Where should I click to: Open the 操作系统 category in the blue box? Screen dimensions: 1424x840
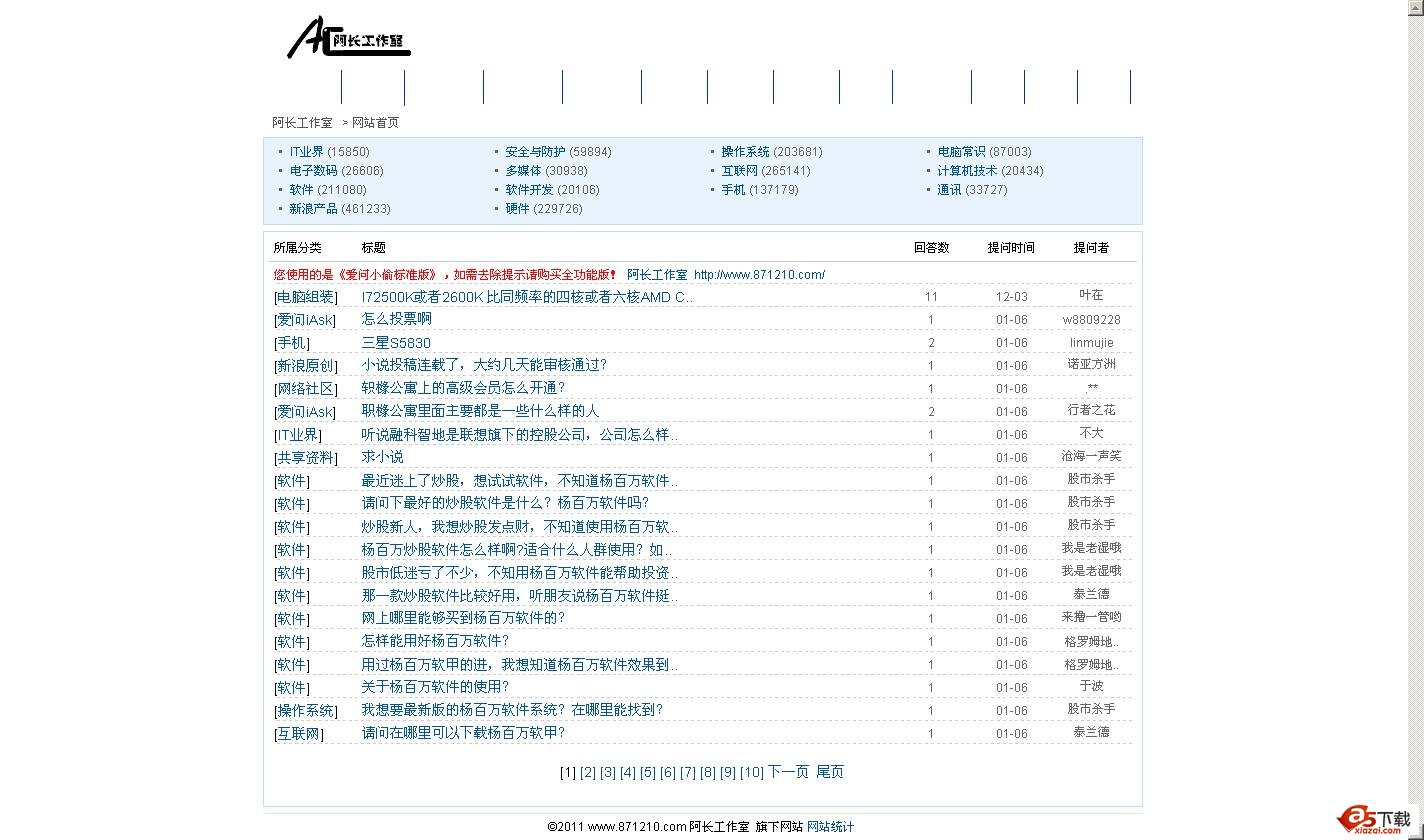coord(745,152)
